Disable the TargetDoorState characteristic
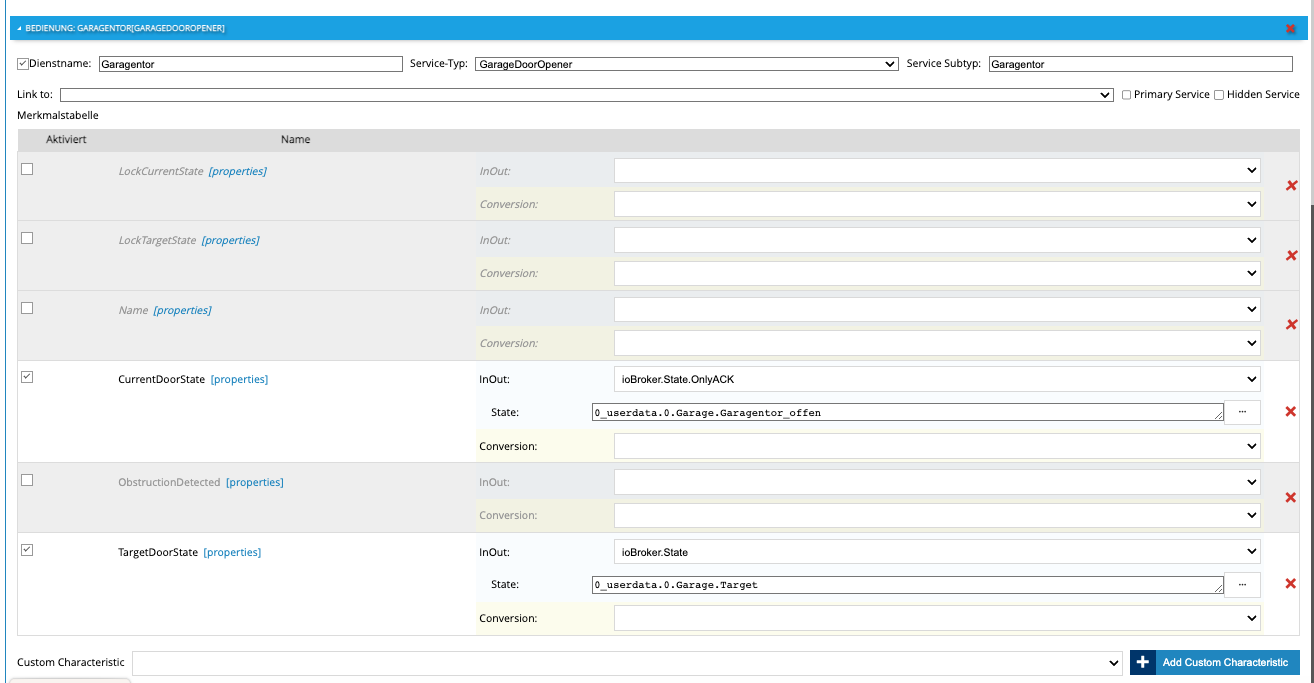 tap(27, 550)
